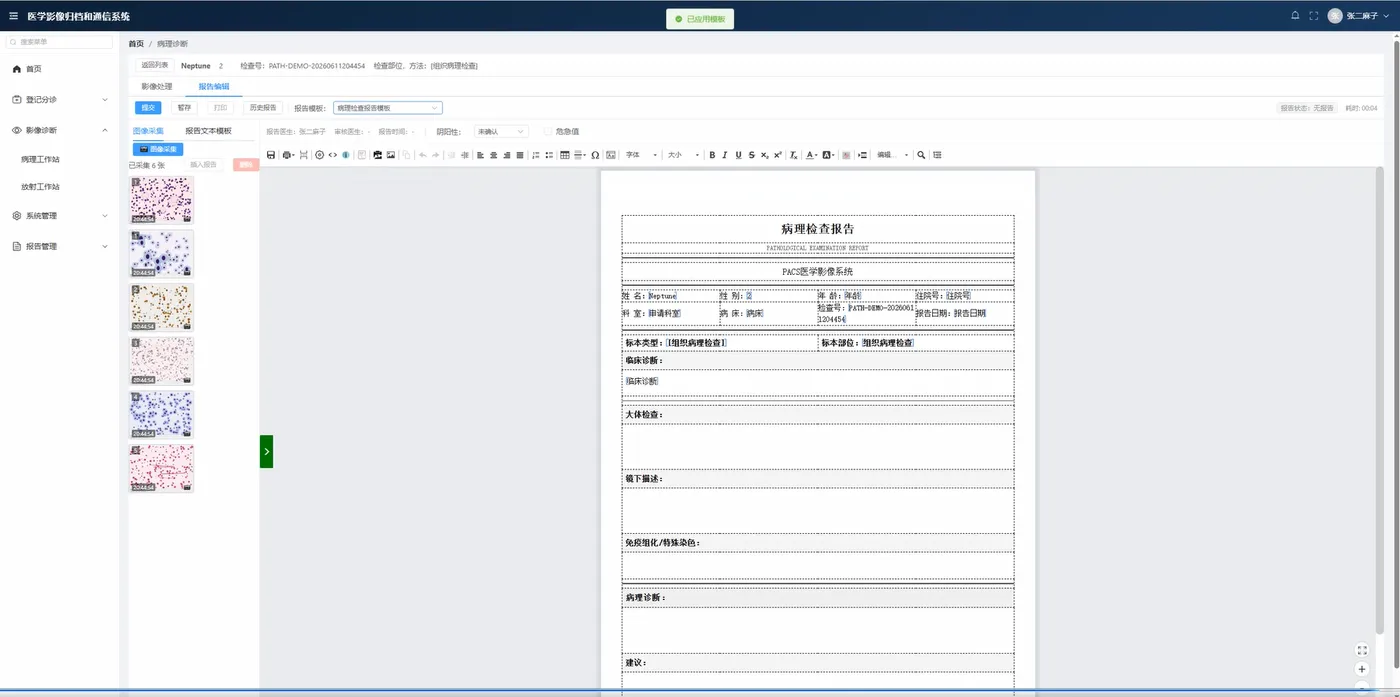Select the thumbnail numbered 4
1400x697 pixels.
tap(161, 414)
